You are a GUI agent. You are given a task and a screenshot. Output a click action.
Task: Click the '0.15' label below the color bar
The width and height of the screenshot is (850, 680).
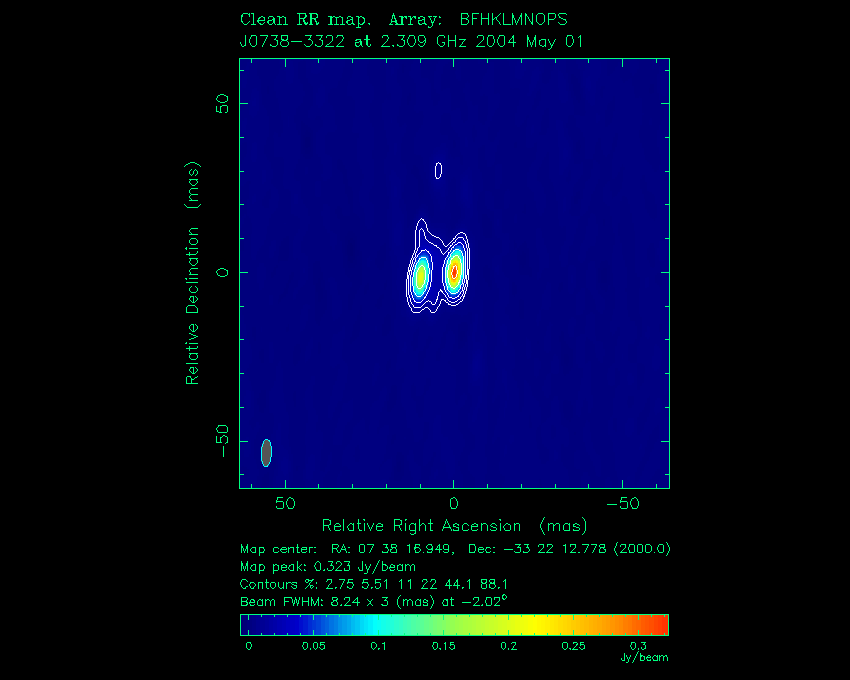[x=443, y=646]
